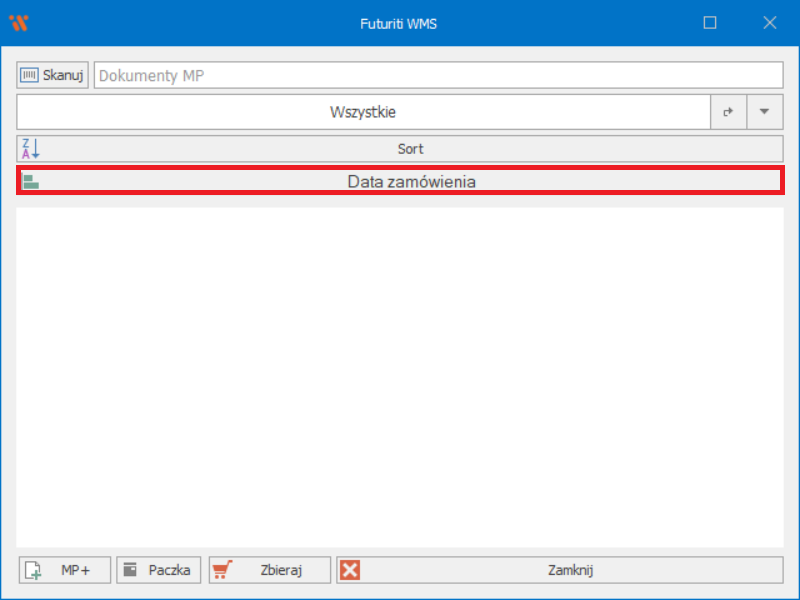Screen dimensions: 800x600
Task: Click inside the empty documents list area
Action: point(400,377)
